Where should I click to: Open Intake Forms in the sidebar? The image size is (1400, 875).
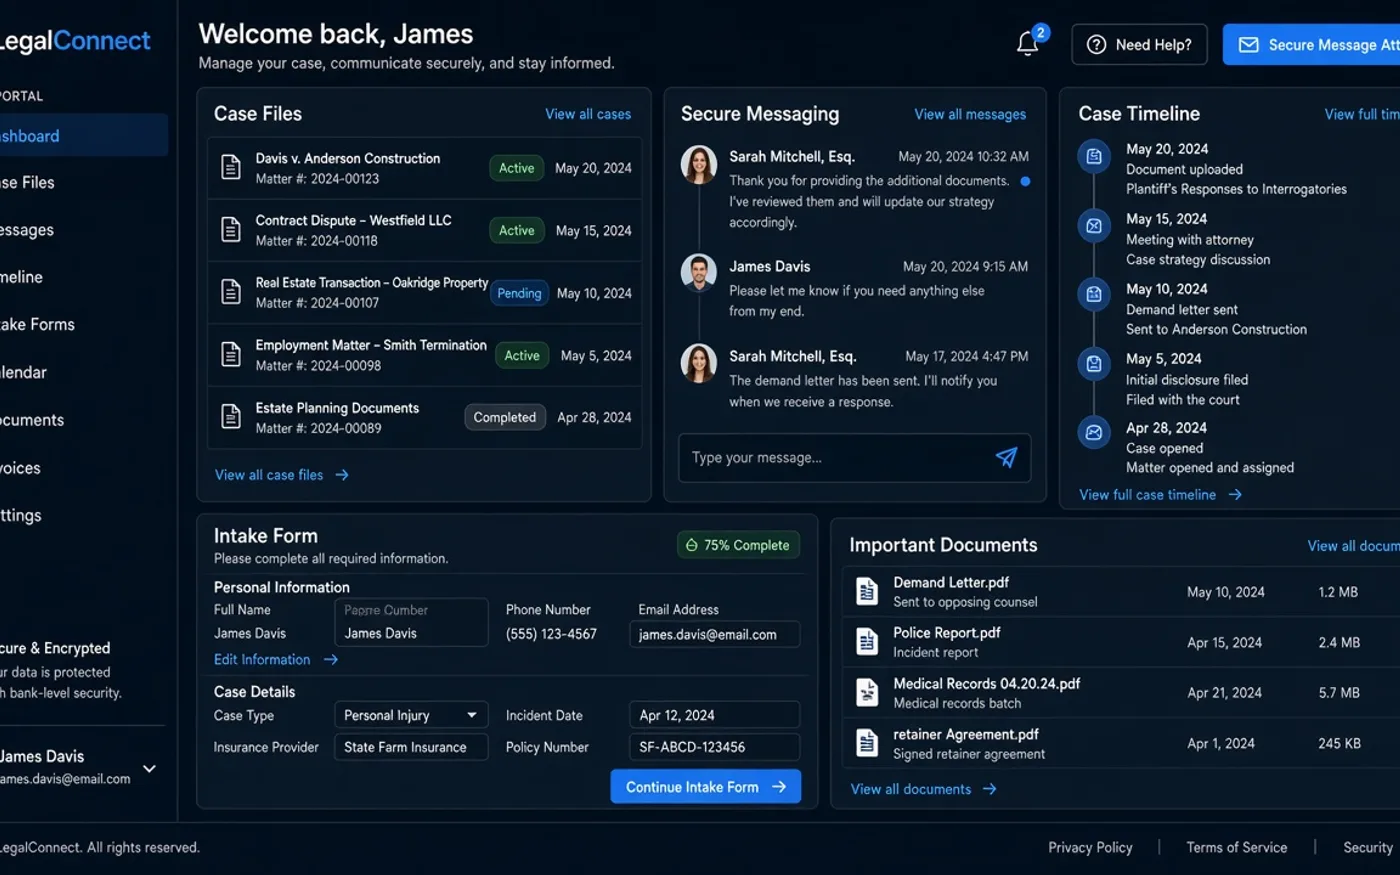click(38, 324)
